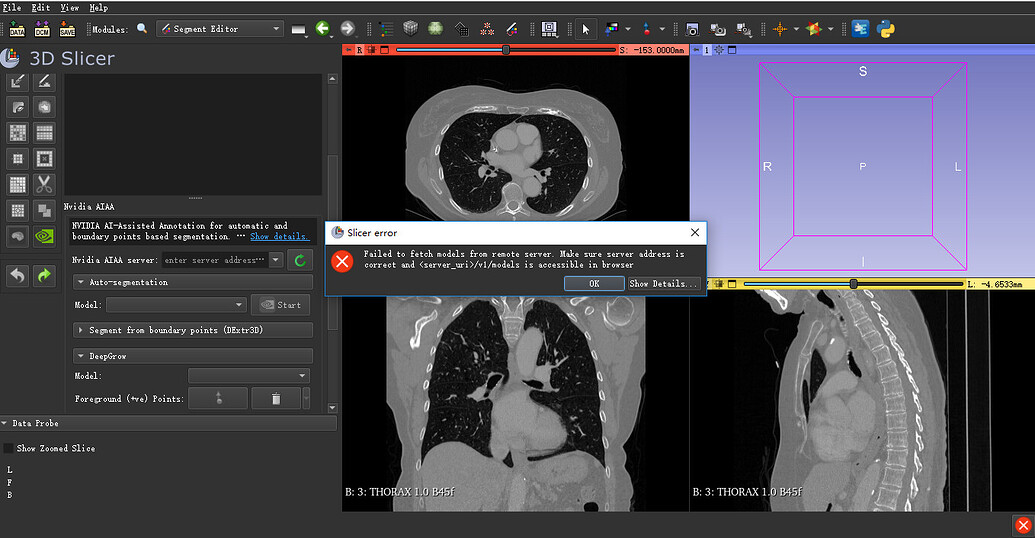Open the Help menu
1035x538 pixels.
pyautogui.click(x=98, y=7)
